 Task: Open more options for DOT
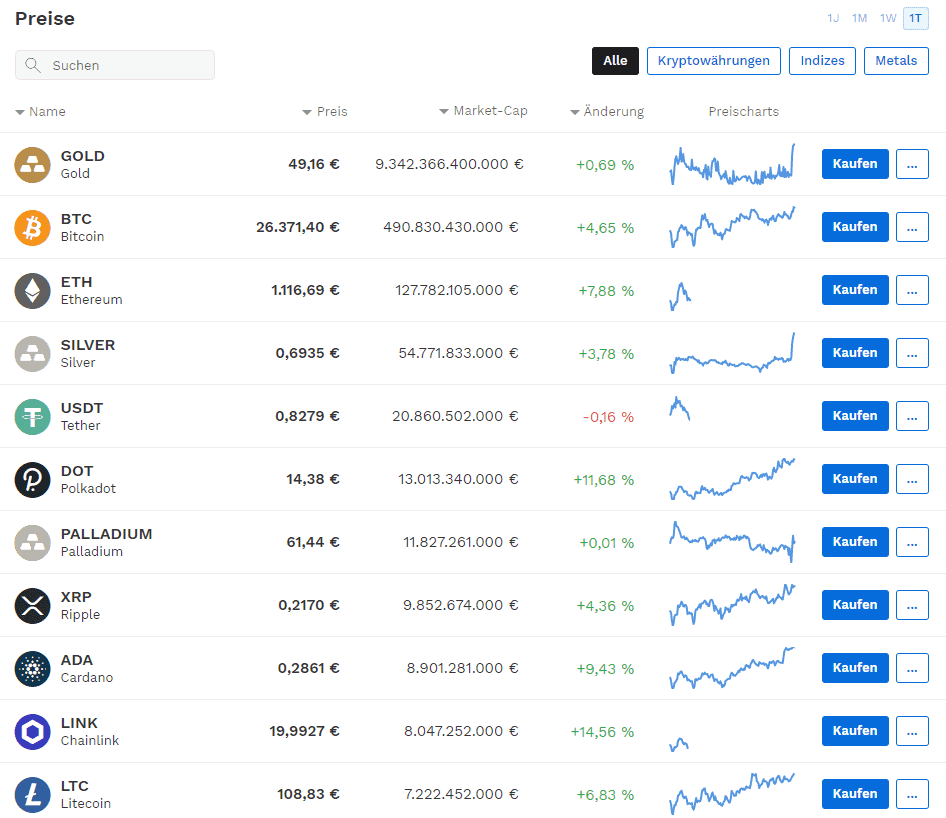point(912,479)
